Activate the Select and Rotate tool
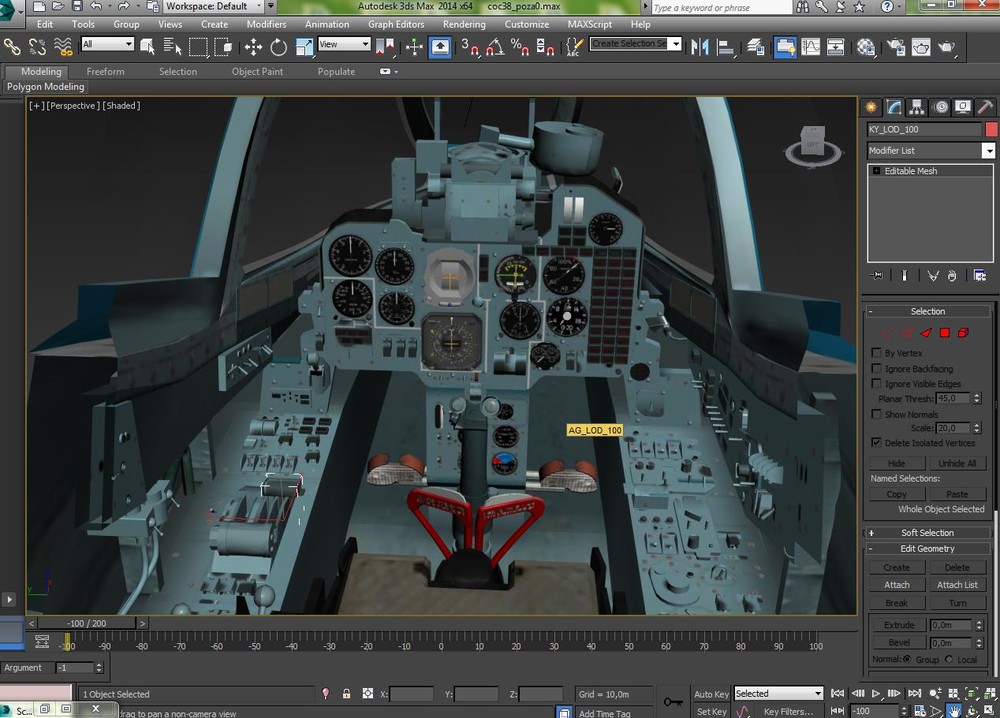1000x718 pixels. (x=278, y=47)
